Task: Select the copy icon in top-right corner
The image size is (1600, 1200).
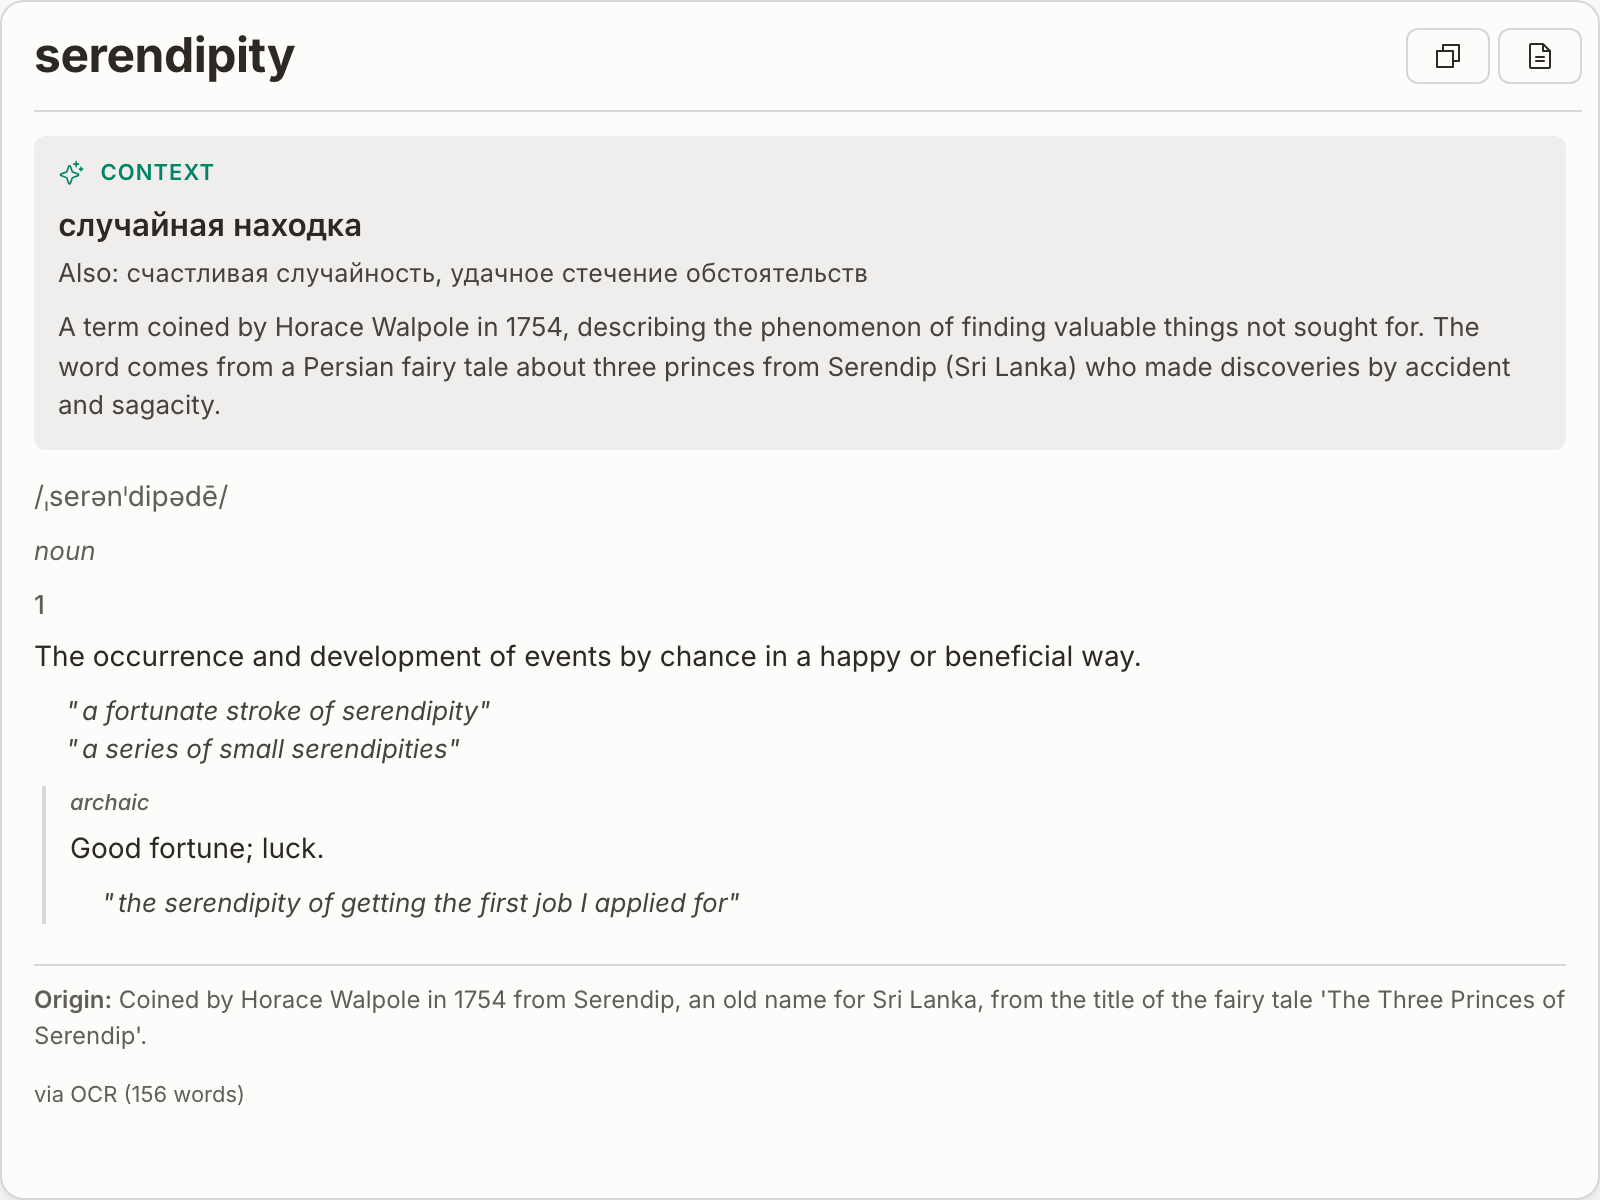Action: (1447, 56)
